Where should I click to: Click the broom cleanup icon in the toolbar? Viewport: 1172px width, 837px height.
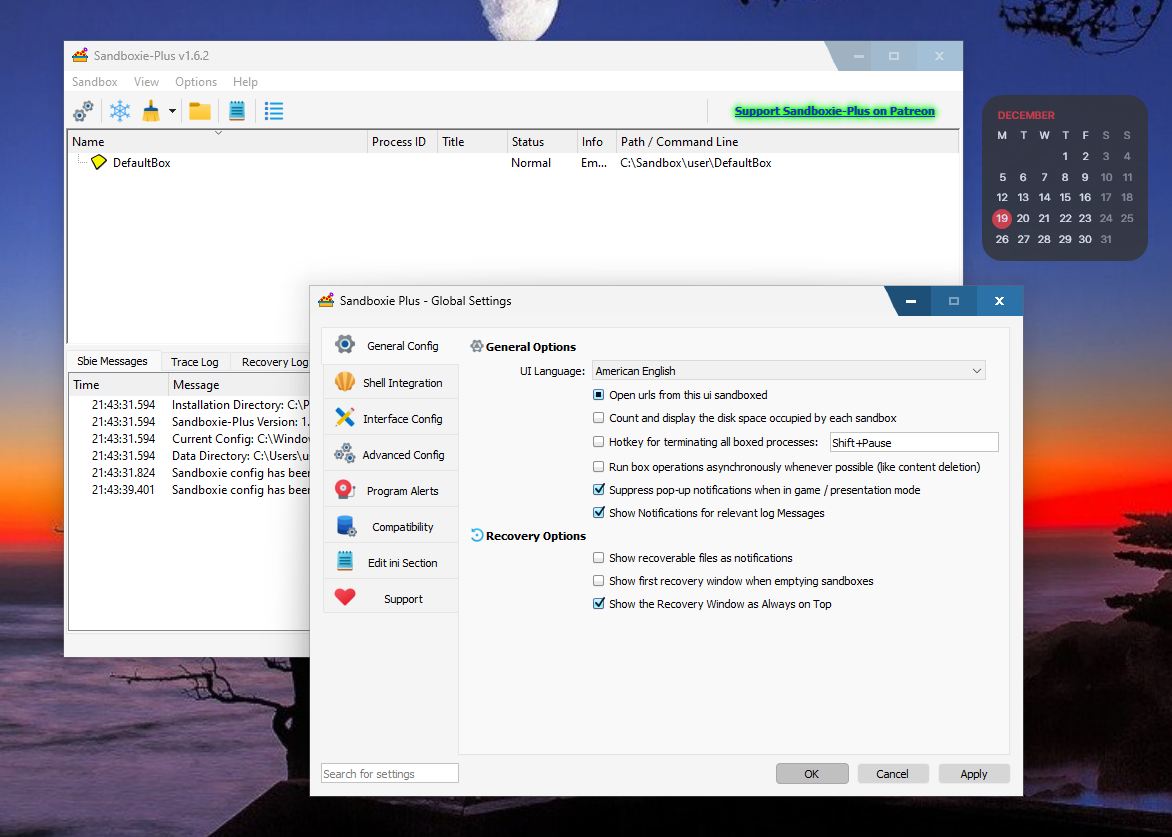point(151,111)
